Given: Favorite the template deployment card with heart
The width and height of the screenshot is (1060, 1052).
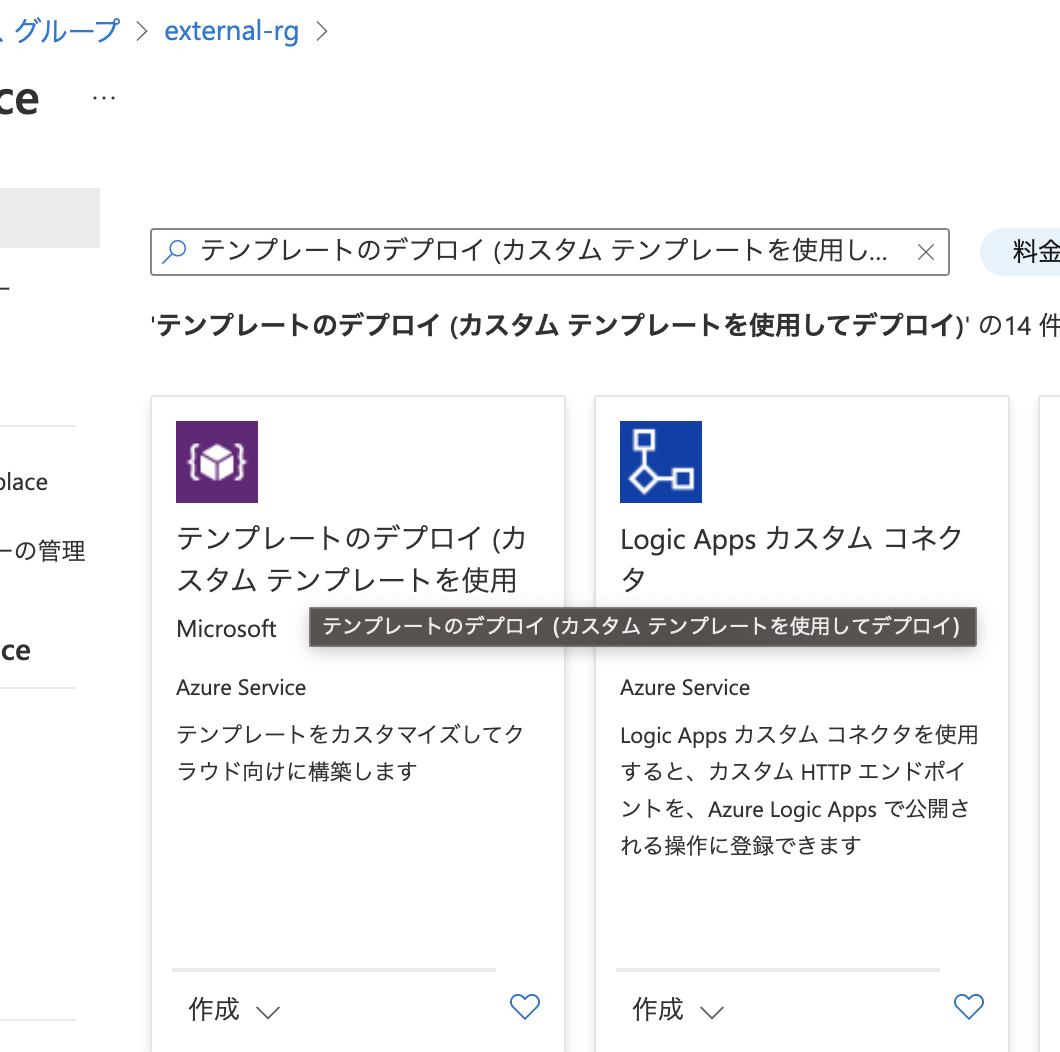Looking at the screenshot, I should (525, 1007).
